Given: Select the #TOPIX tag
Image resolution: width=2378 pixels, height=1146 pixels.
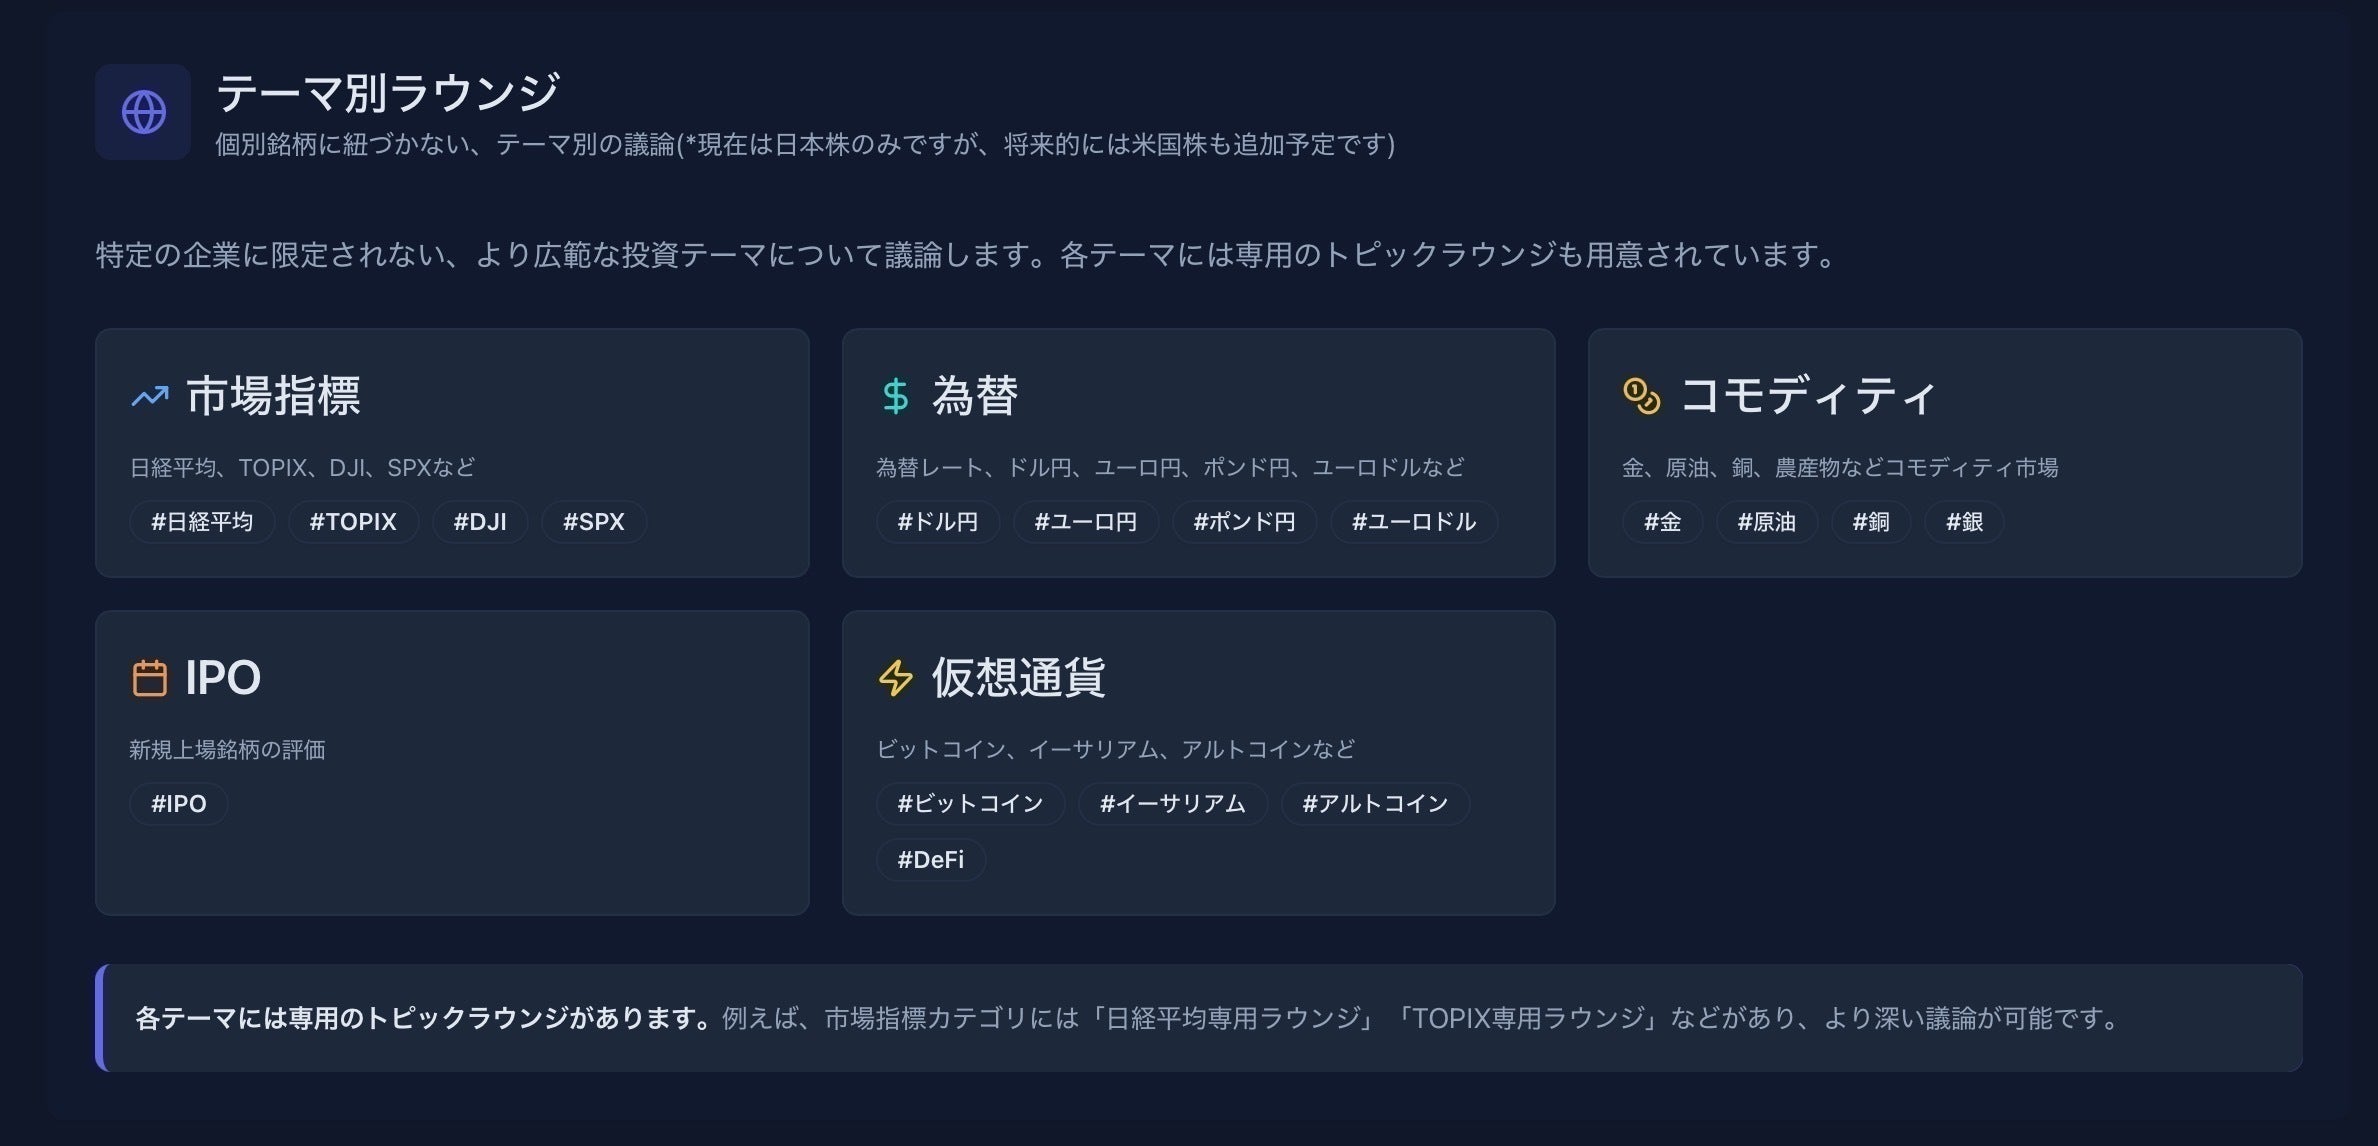Looking at the screenshot, I should (352, 521).
